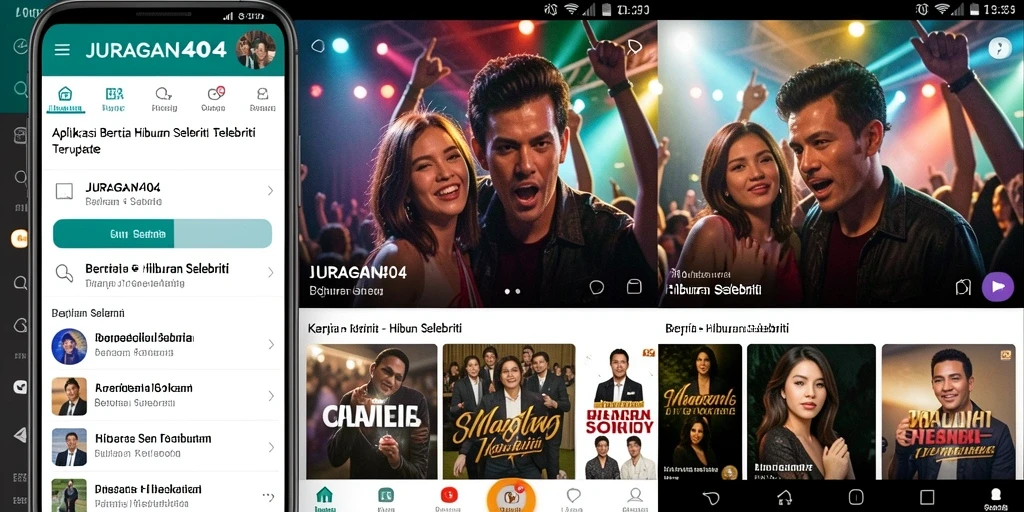Expand chevron of the last green-avatar row

(x=268, y=497)
